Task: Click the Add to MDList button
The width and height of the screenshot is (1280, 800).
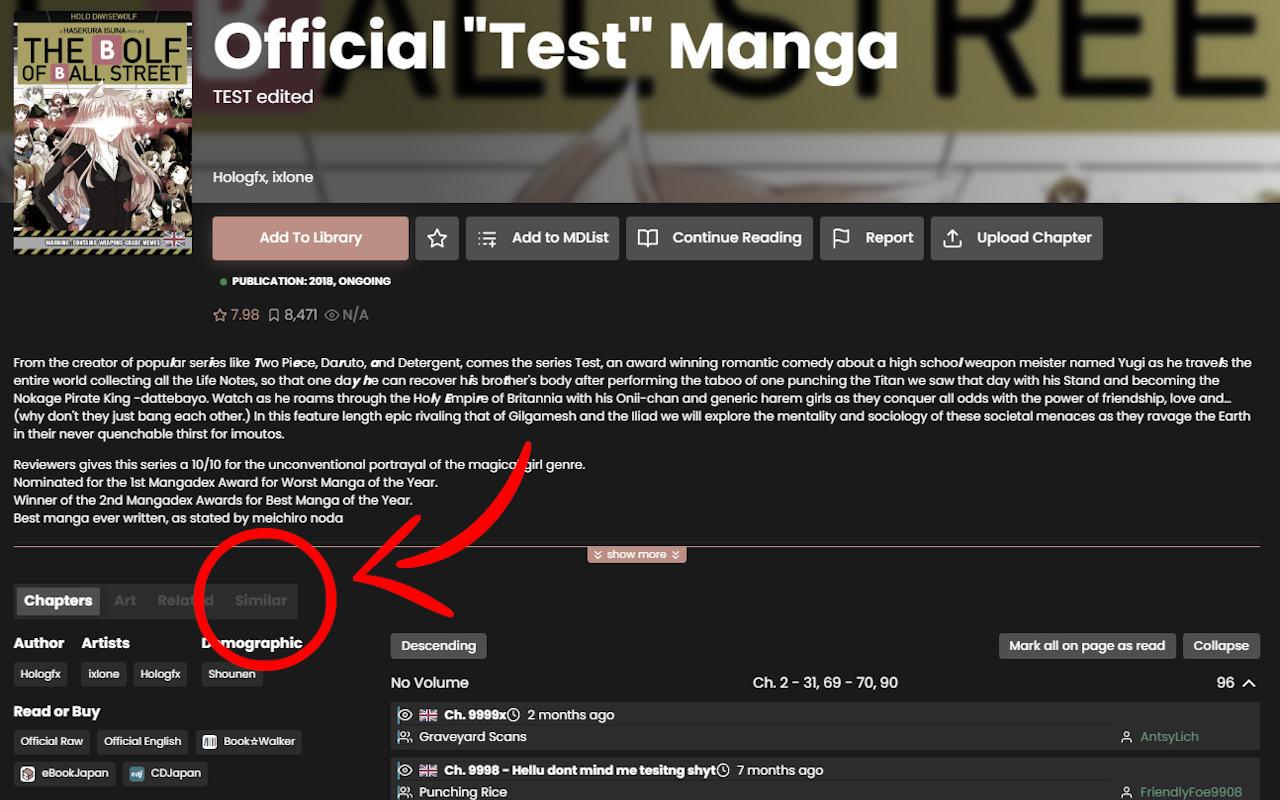Action: [x=543, y=238]
